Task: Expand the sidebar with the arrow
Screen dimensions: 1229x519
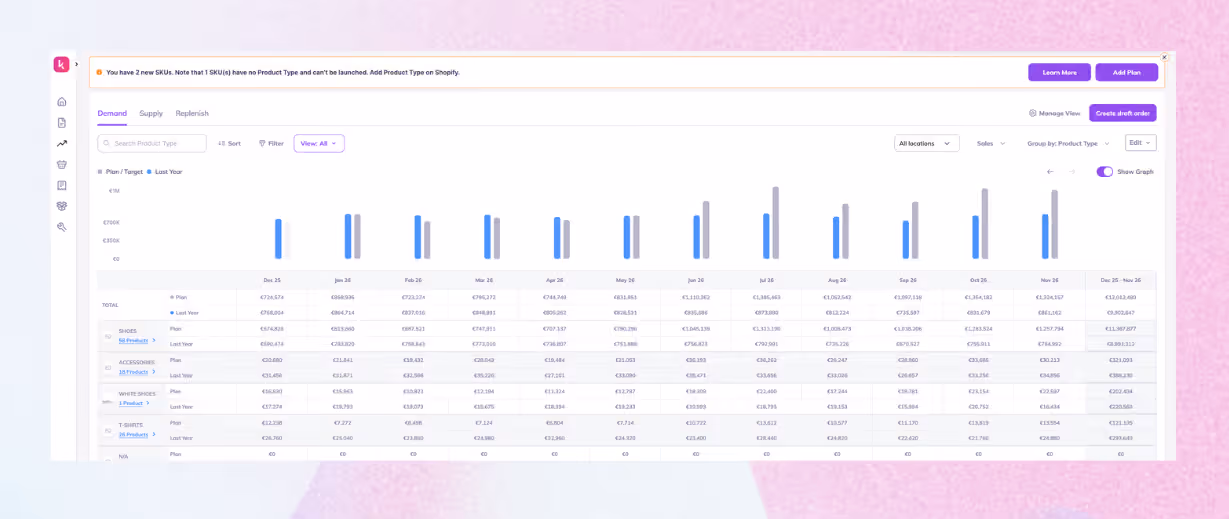Action: [77, 64]
